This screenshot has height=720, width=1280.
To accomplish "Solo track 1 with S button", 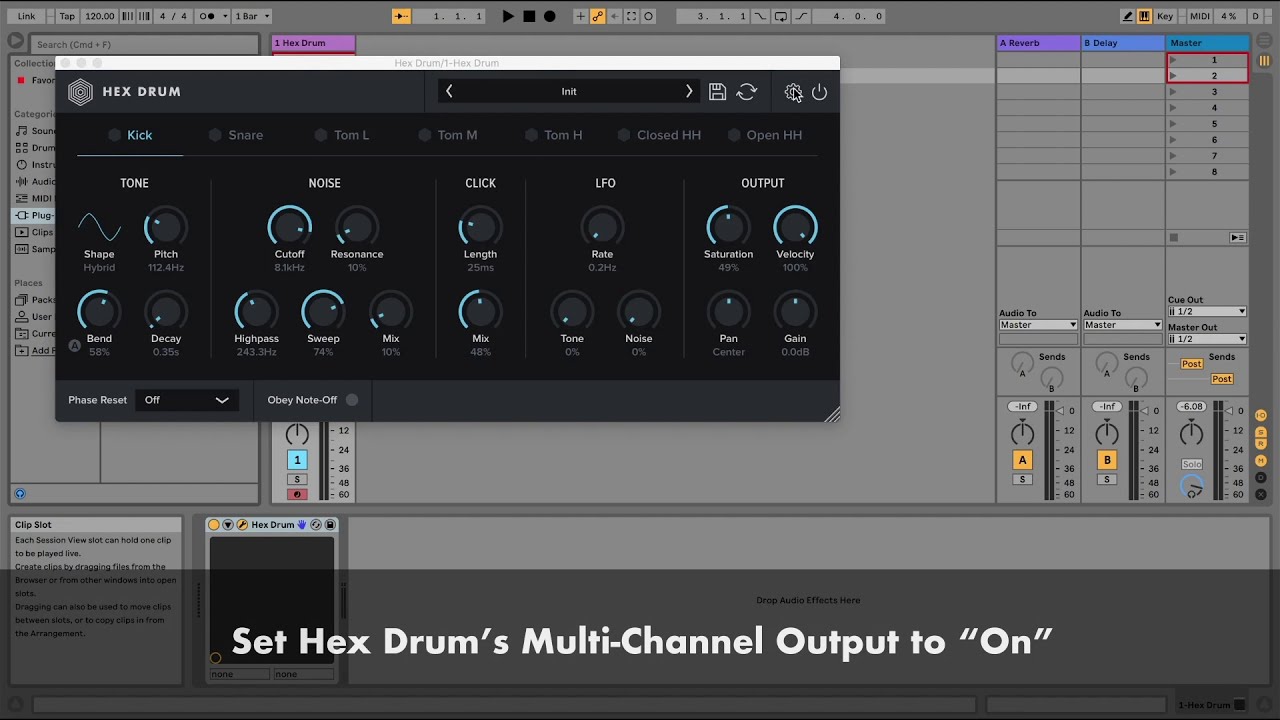I will tap(297, 480).
